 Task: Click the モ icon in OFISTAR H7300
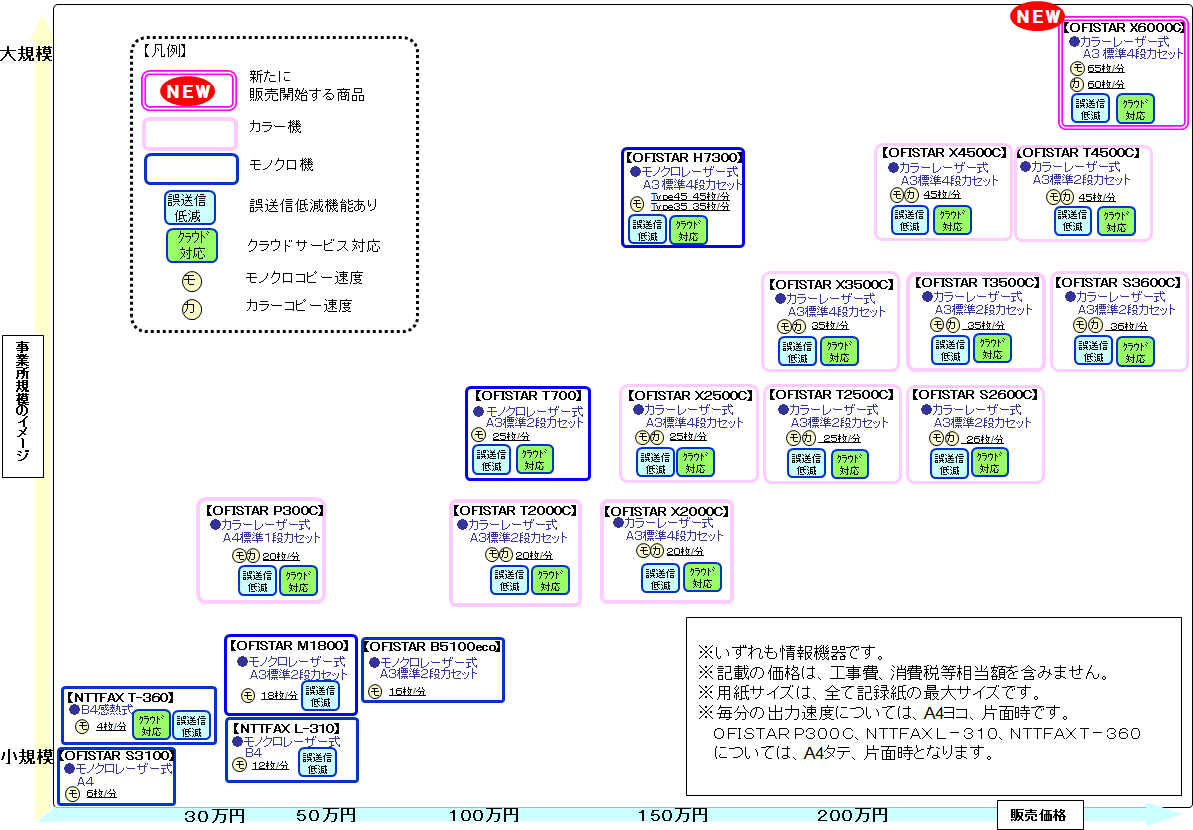coord(637,203)
